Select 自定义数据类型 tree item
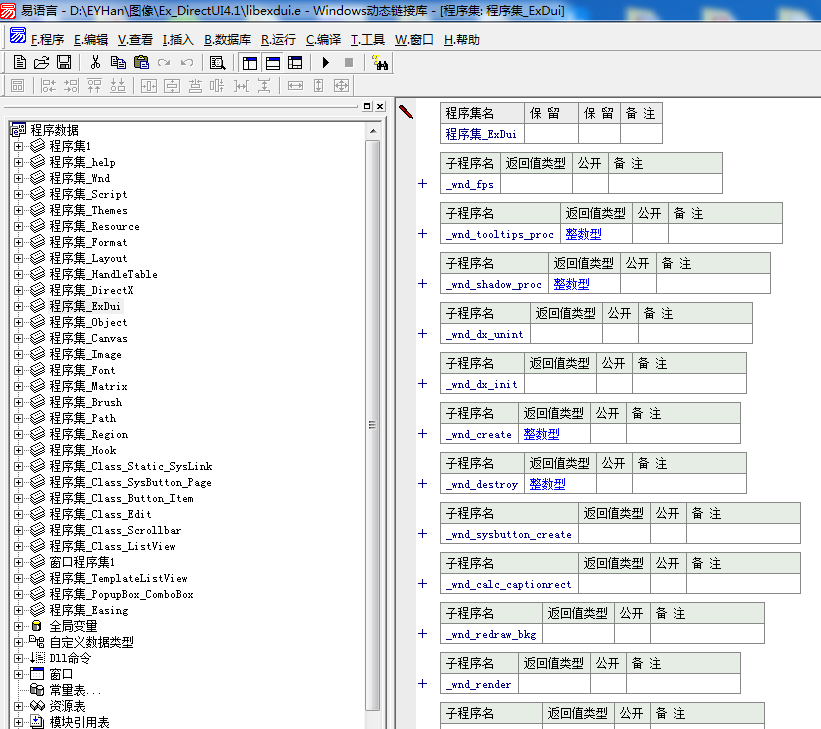The height and width of the screenshot is (729, 821). pos(91,642)
